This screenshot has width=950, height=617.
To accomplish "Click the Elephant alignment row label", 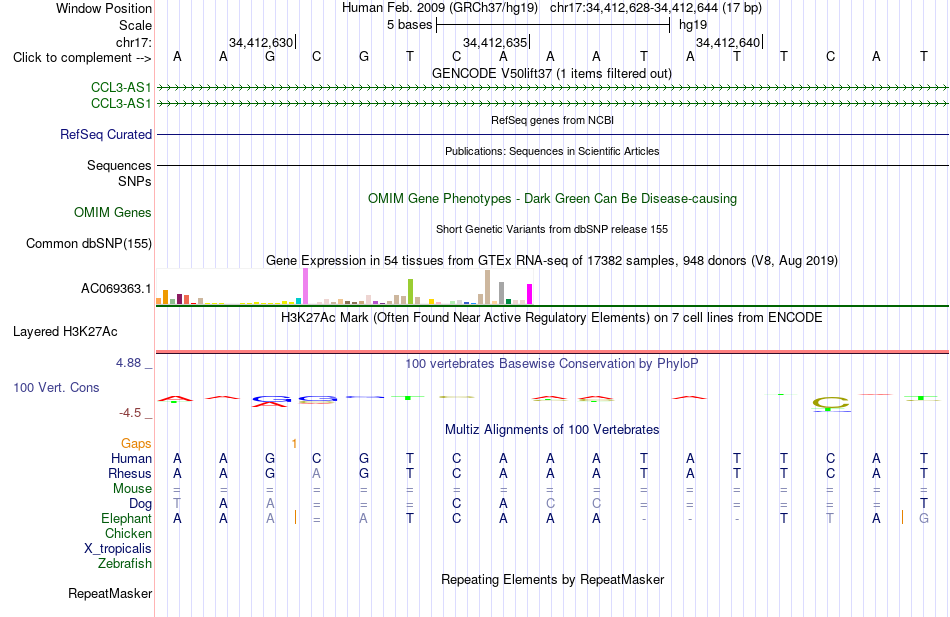I will 126,519.
